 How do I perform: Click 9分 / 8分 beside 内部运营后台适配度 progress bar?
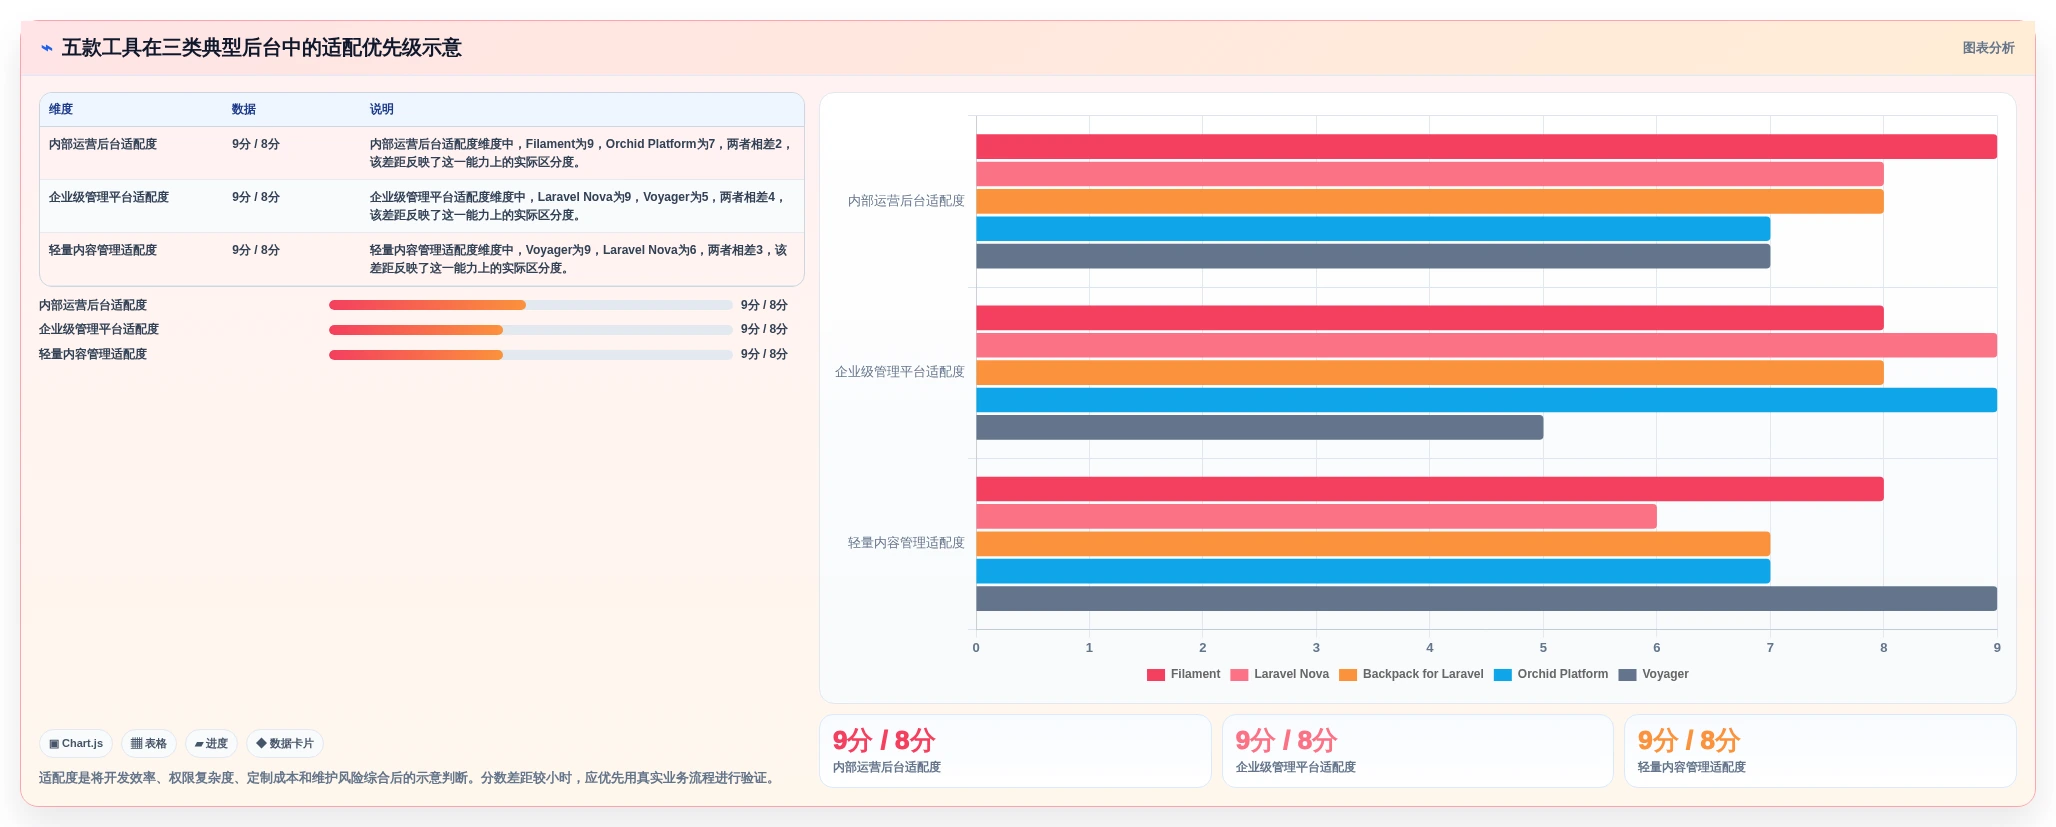click(764, 305)
